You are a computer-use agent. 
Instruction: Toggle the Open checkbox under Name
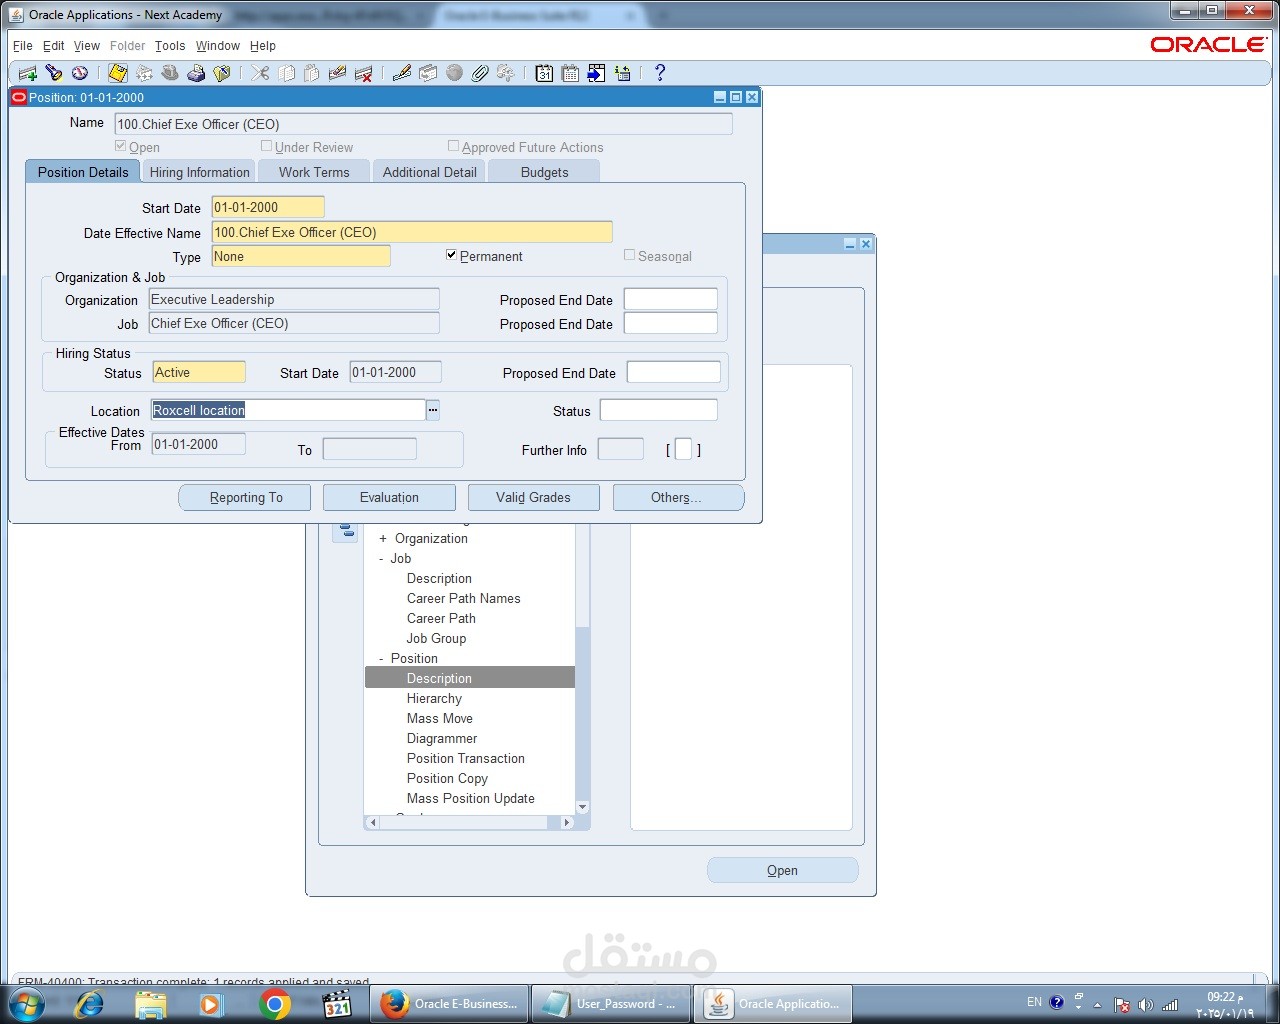(121, 146)
